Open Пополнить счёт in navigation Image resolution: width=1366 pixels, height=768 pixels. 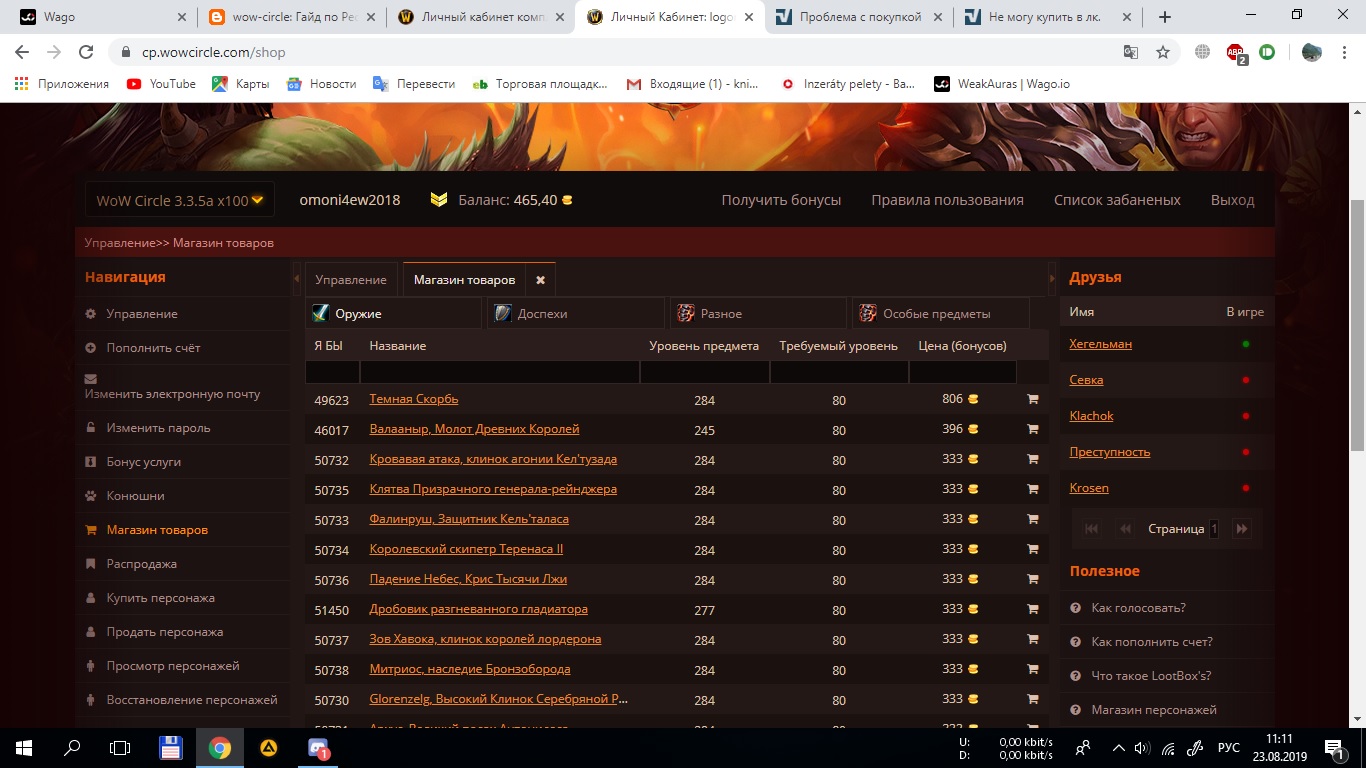pyautogui.click(x=153, y=348)
